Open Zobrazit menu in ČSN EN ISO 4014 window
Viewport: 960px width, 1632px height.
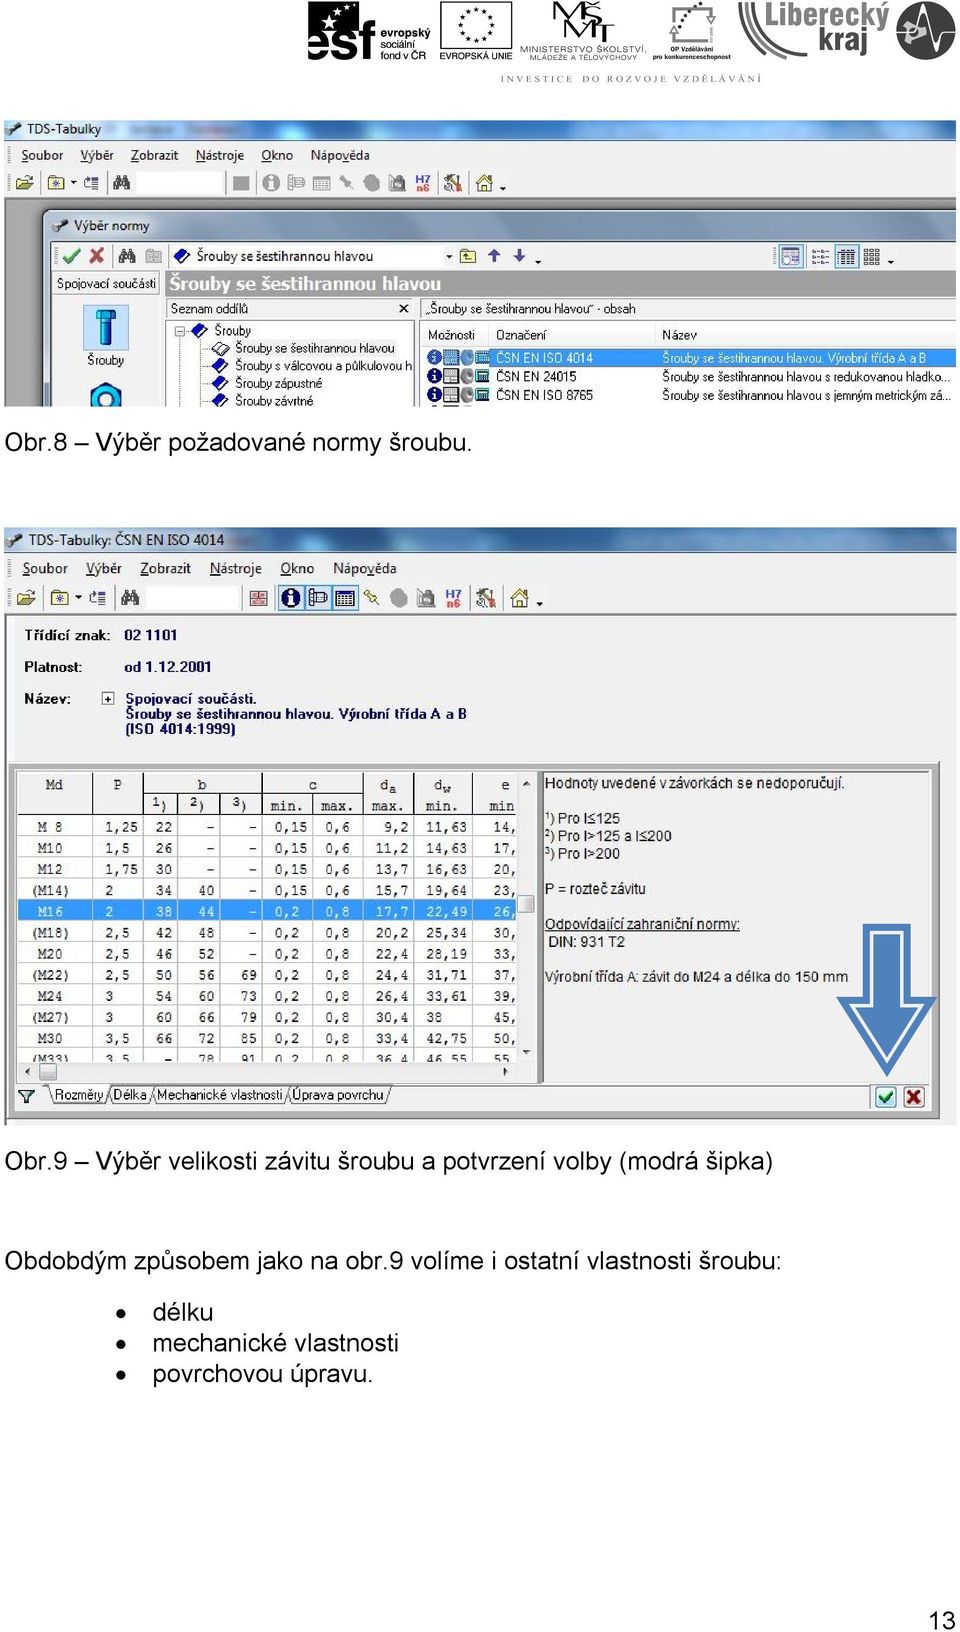click(x=165, y=568)
